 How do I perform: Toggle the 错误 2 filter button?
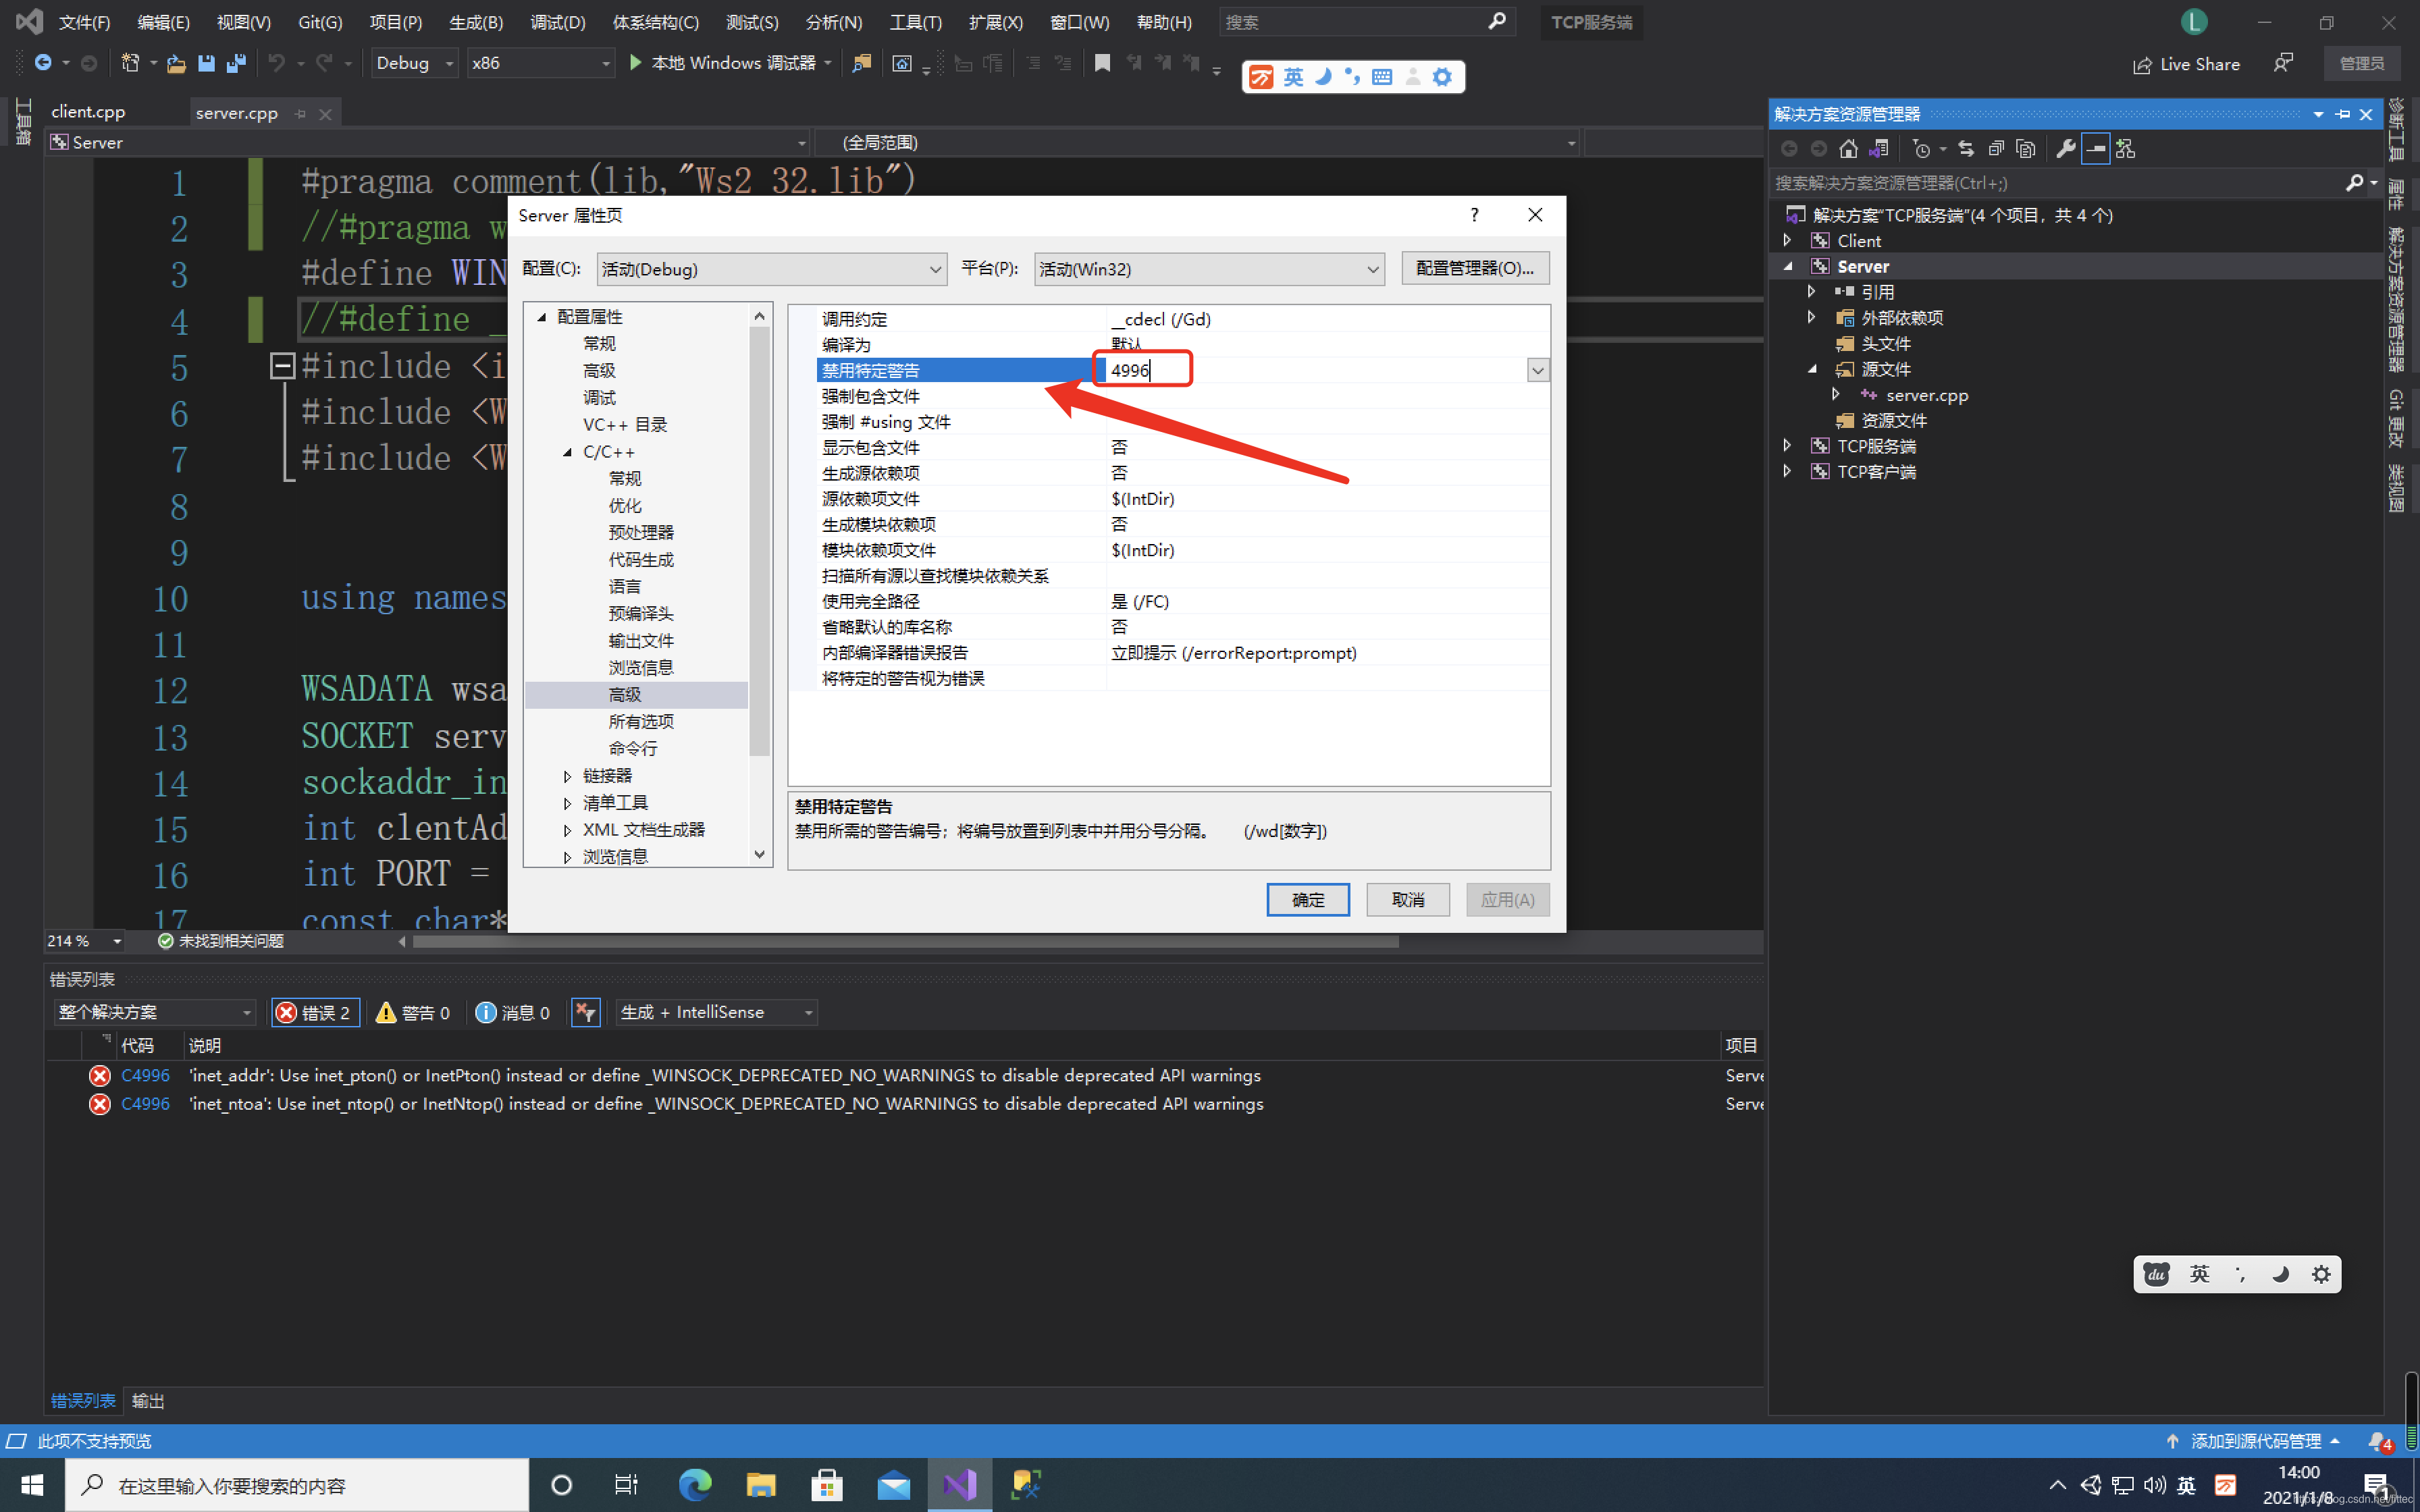coord(315,1012)
